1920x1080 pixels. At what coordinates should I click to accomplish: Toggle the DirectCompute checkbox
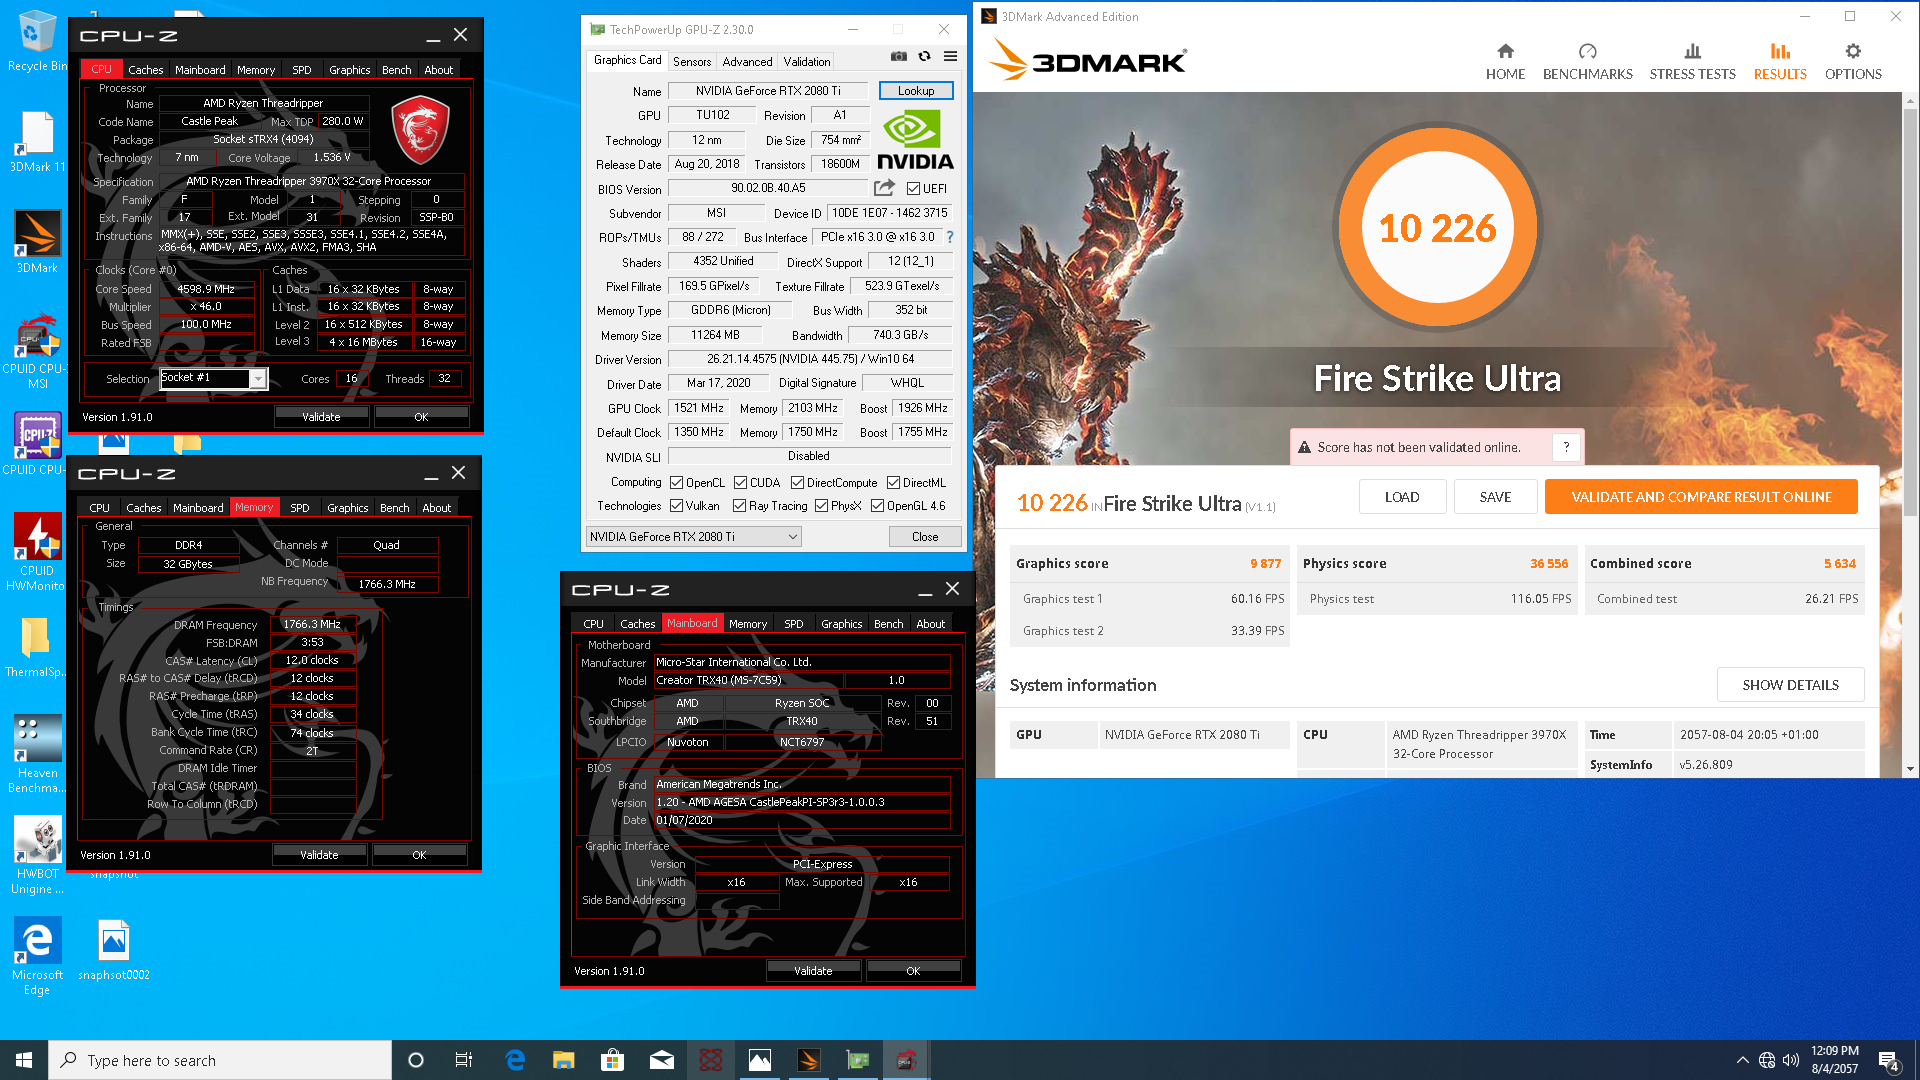tap(798, 483)
